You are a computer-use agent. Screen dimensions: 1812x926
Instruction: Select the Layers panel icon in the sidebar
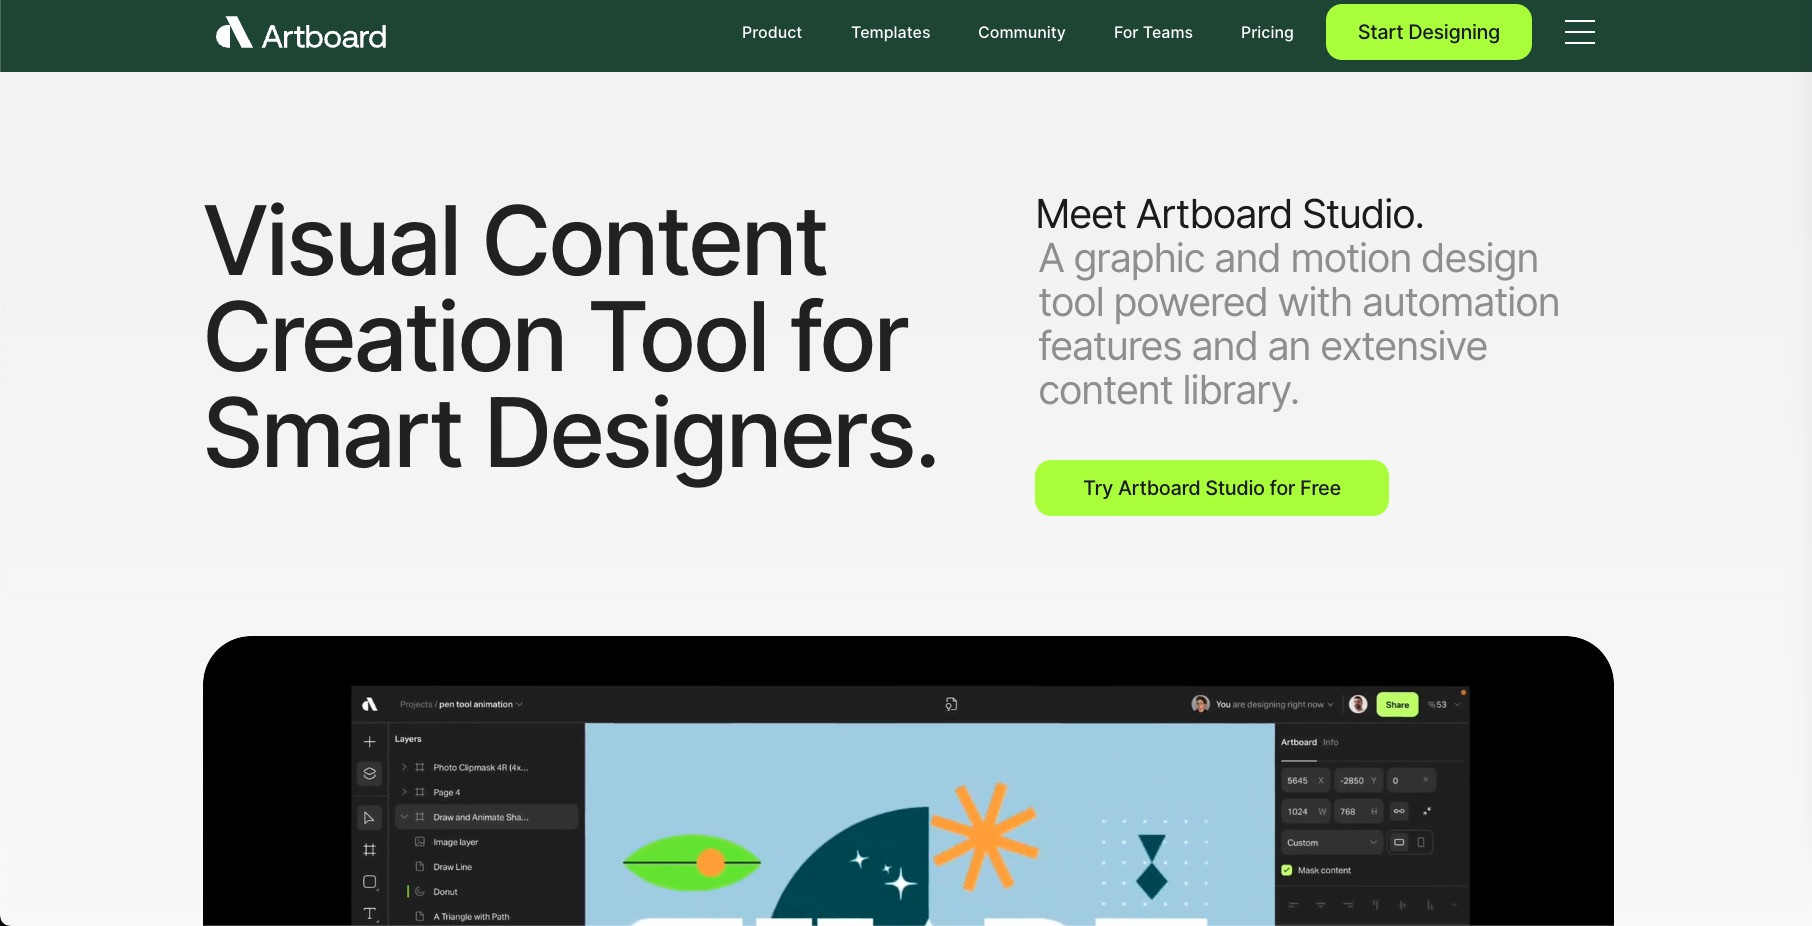(369, 774)
